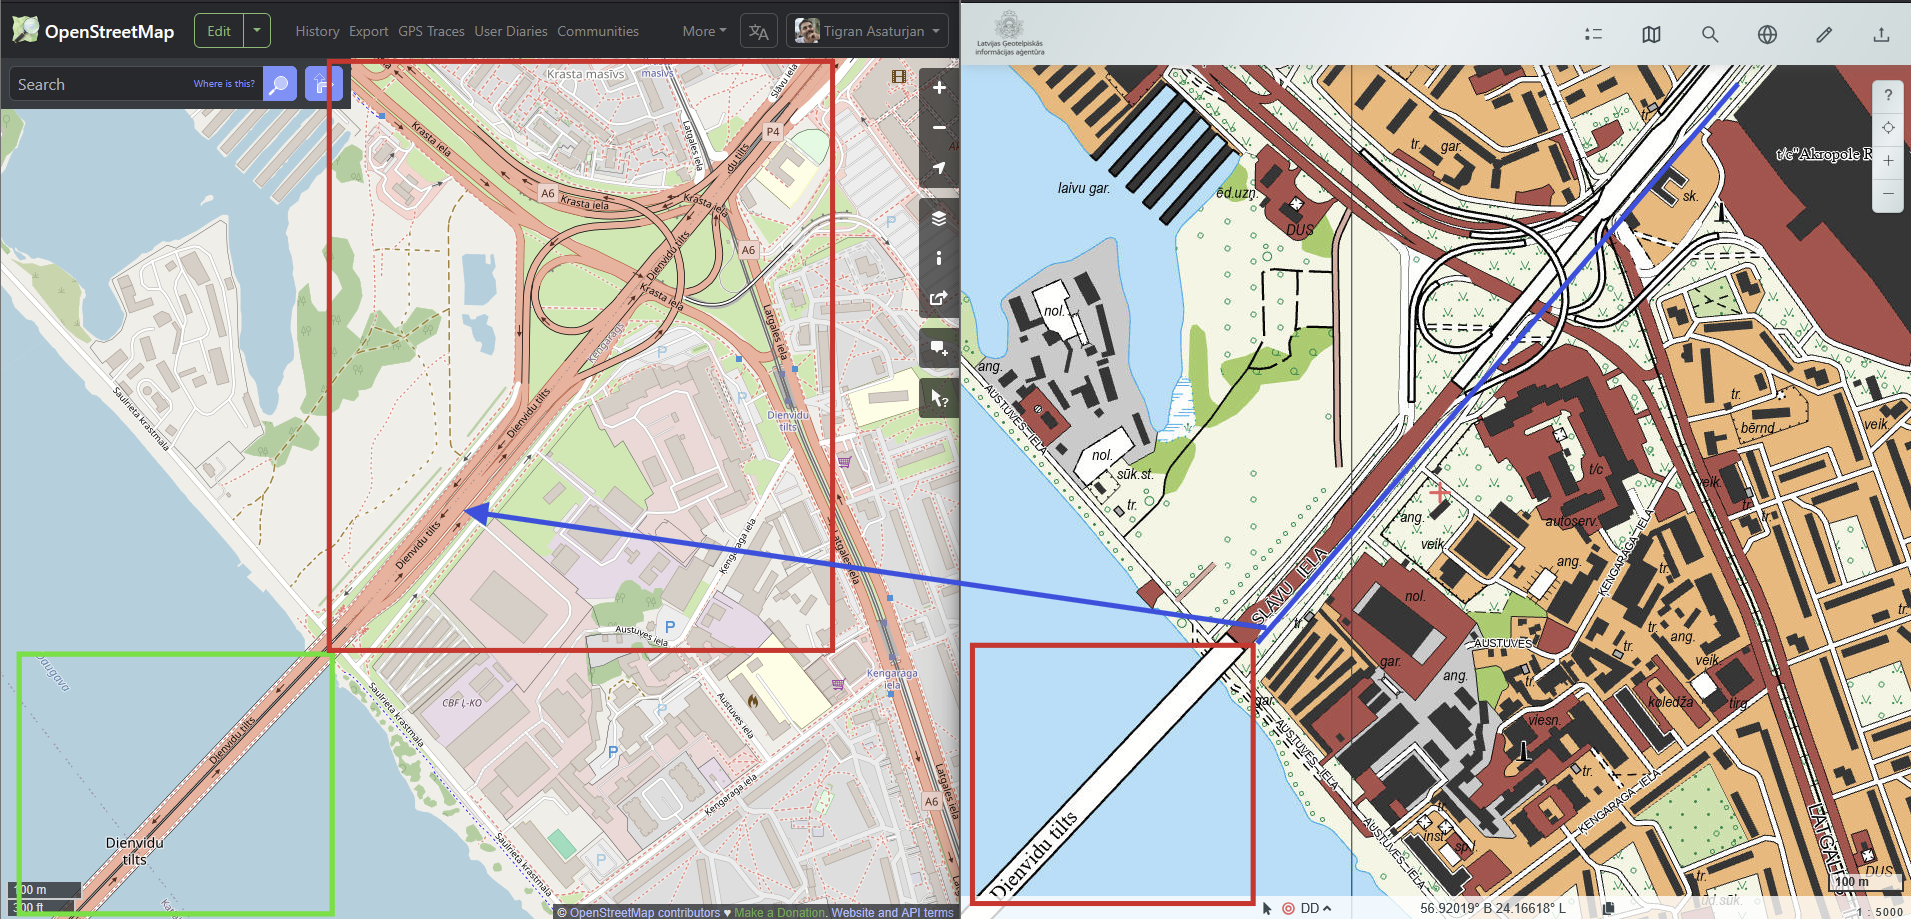Open the Share panel on OpenStreetMap
The width and height of the screenshot is (1911, 919).
coord(938,298)
